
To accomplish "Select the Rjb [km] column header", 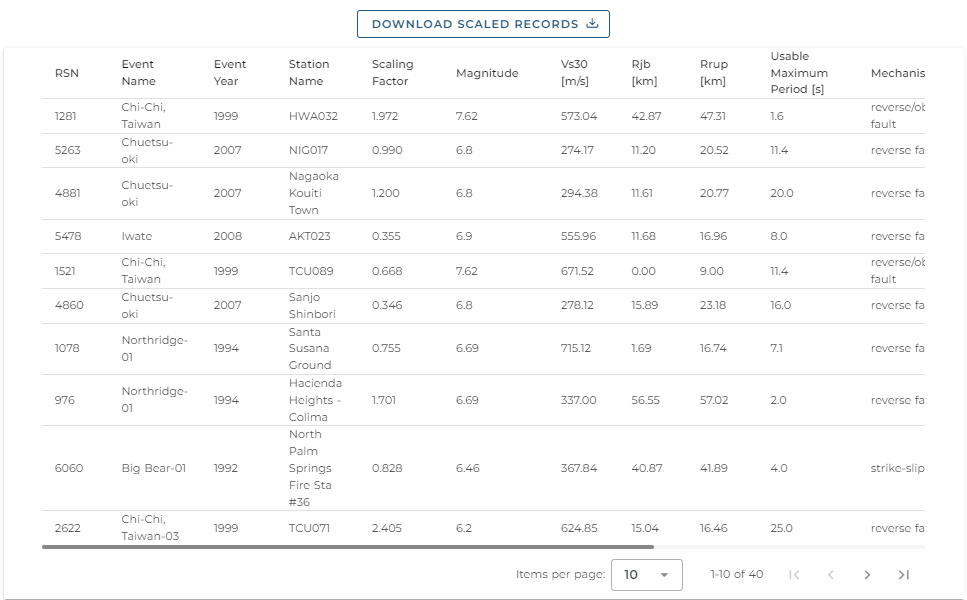I will coord(644,73).
